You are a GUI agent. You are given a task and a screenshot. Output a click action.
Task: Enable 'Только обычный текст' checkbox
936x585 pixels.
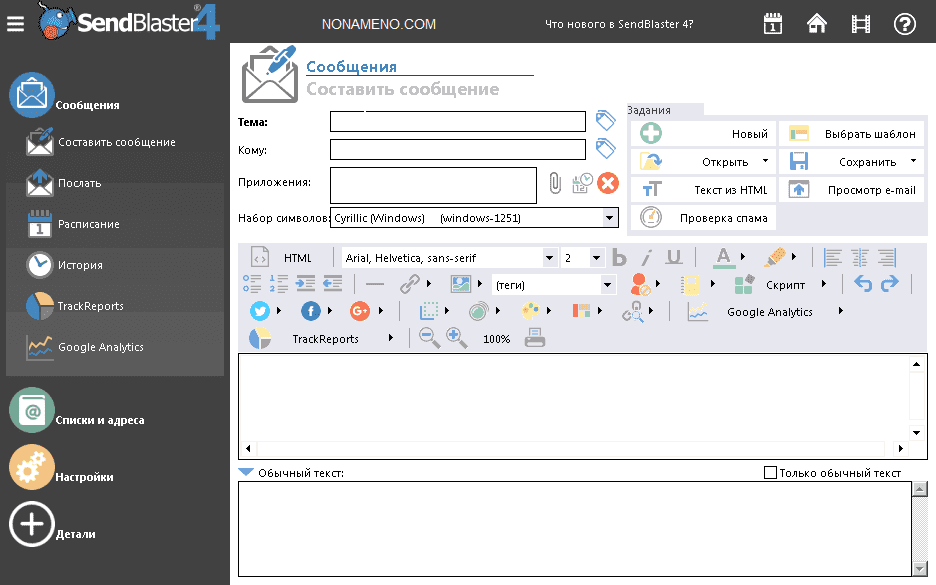(x=770, y=473)
